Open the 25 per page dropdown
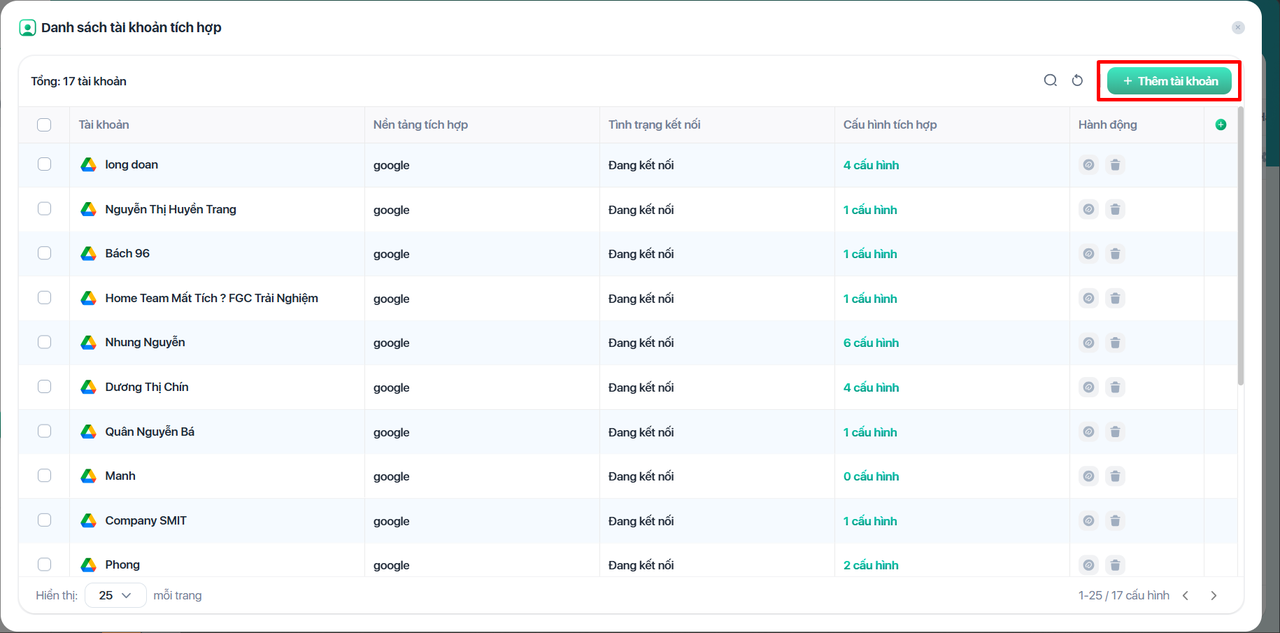The width and height of the screenshot is (1280, 633). coord(115,595)
